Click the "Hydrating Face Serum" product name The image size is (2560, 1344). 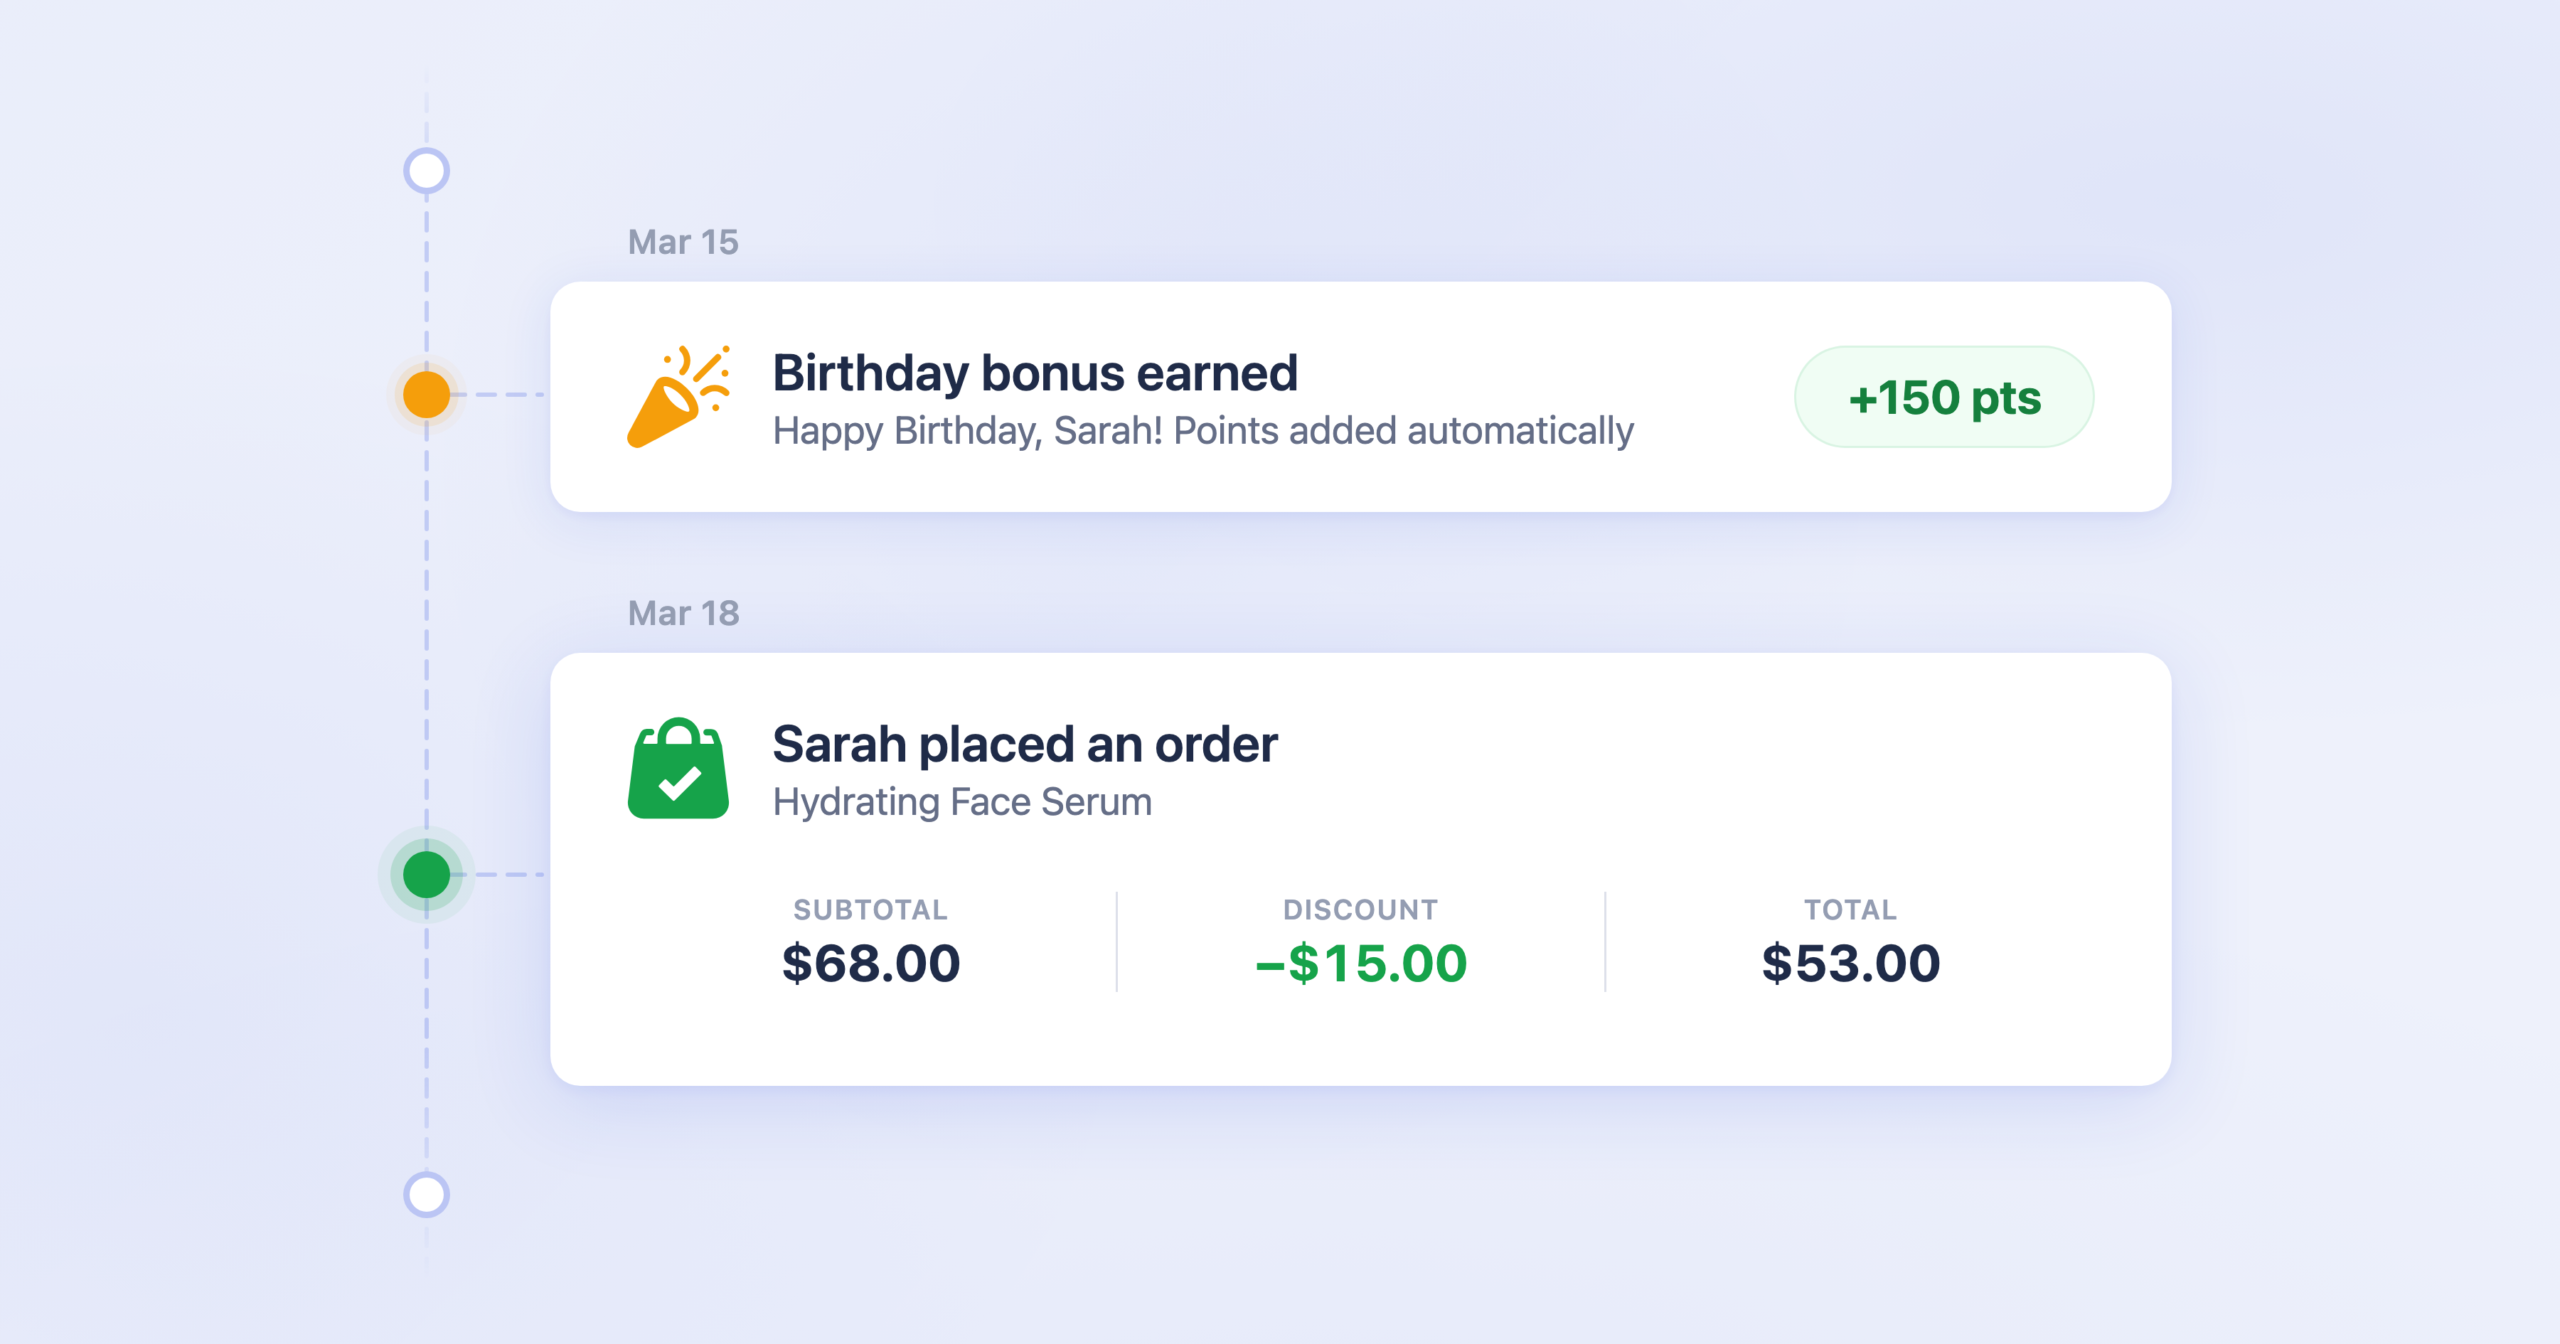point(962,802)
